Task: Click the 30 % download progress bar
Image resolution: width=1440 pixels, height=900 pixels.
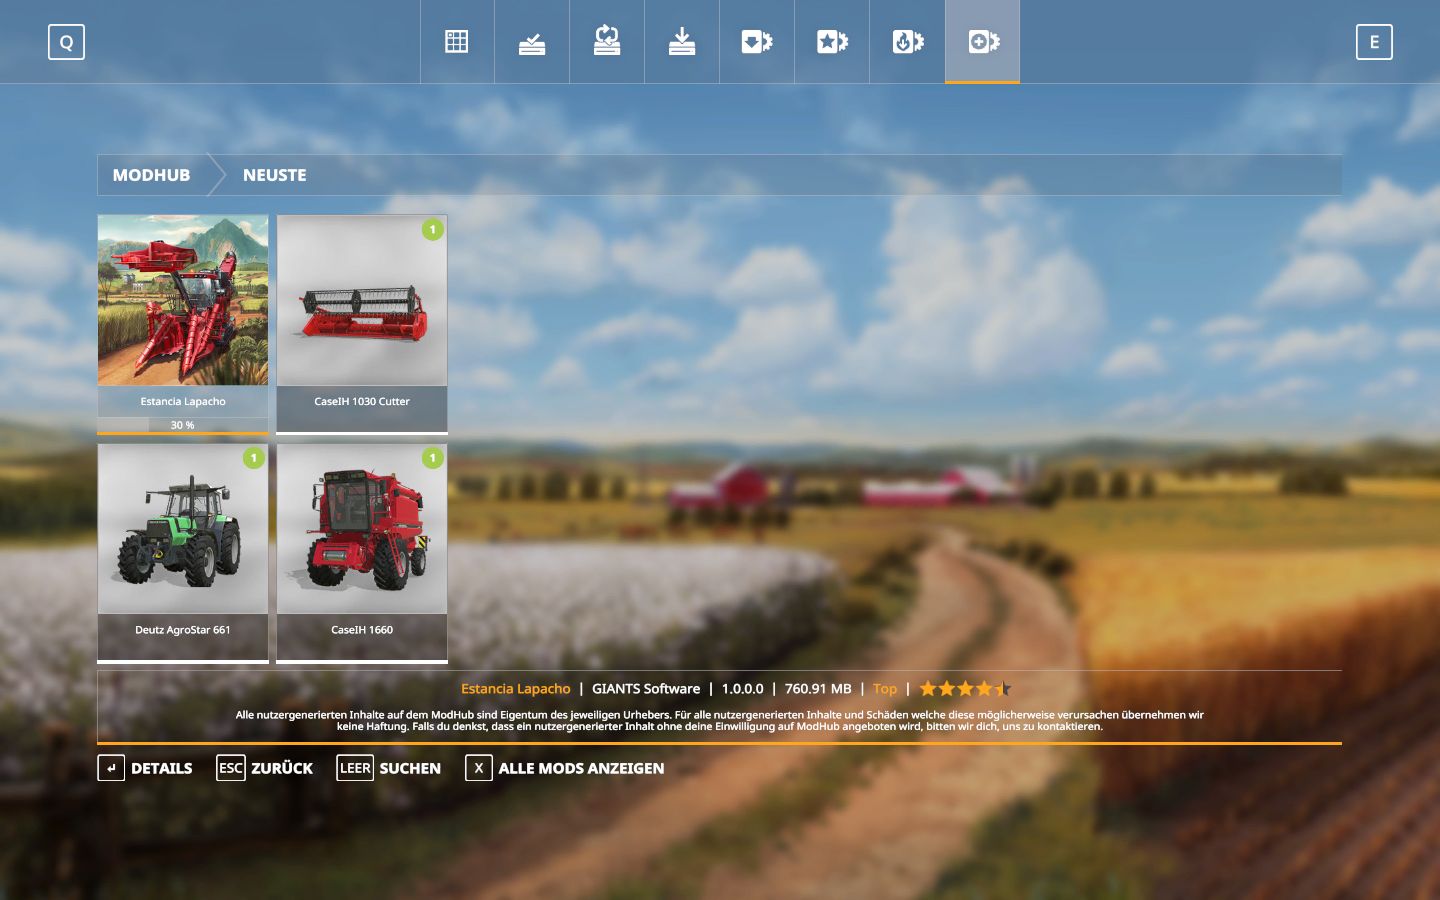Action: [183, 425]
